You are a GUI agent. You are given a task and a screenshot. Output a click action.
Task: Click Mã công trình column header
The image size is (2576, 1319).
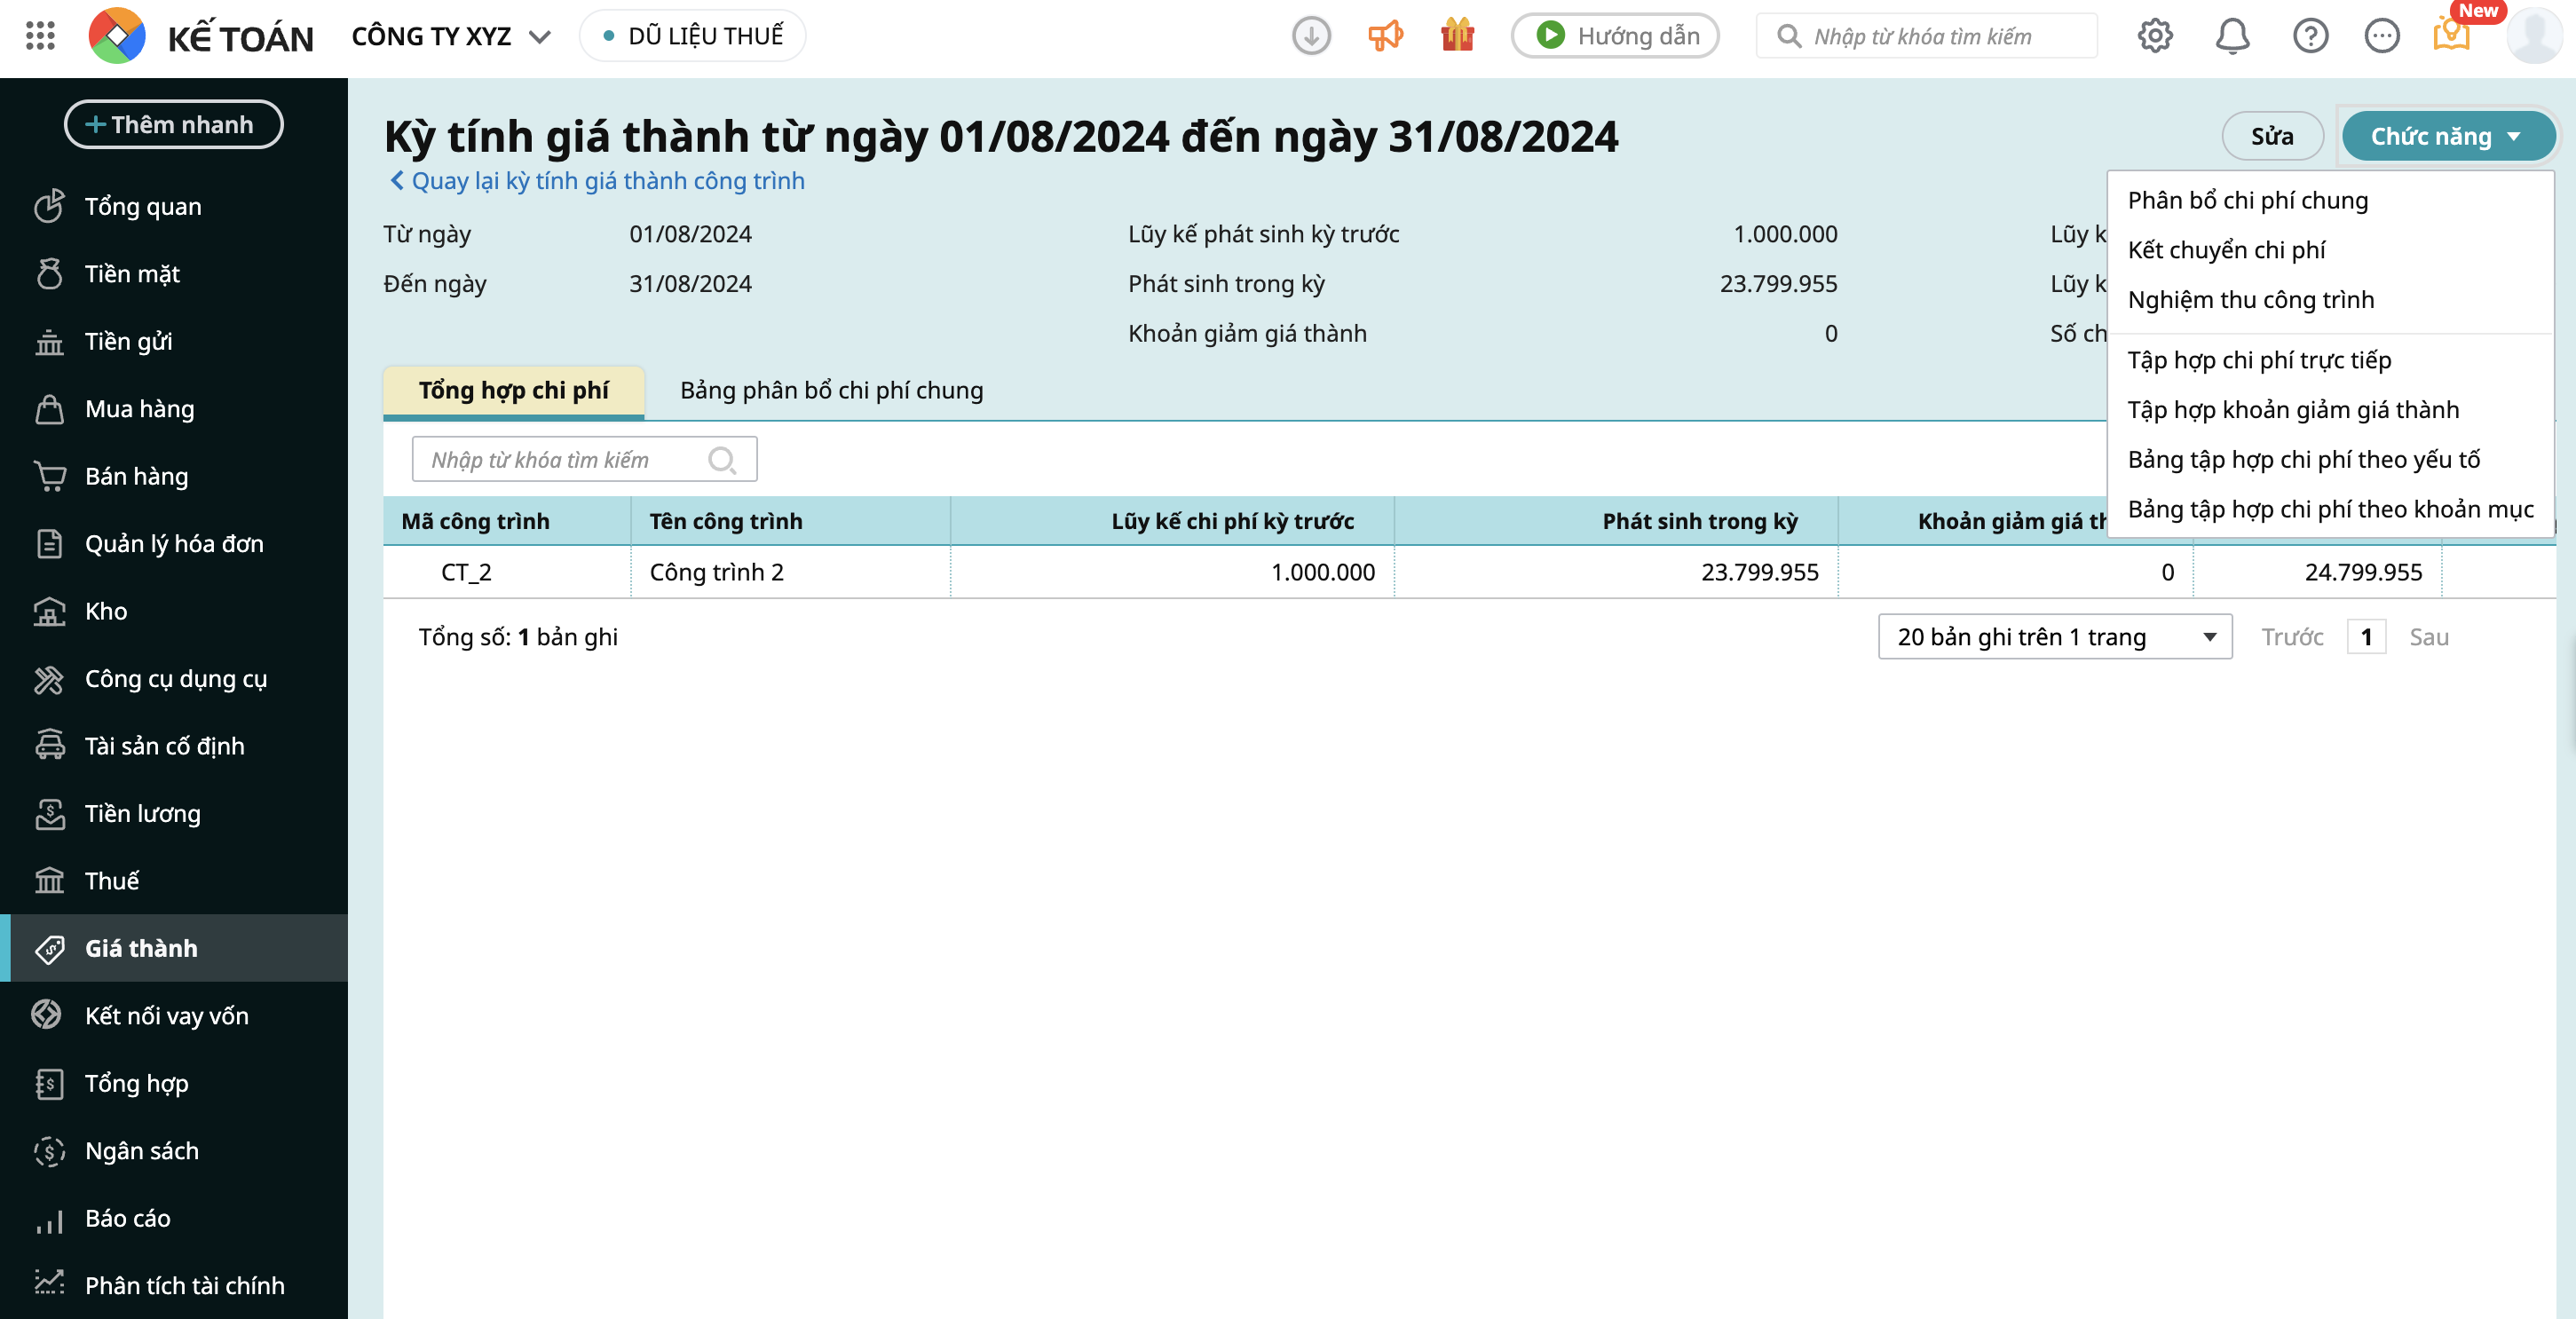coord(507,521)
